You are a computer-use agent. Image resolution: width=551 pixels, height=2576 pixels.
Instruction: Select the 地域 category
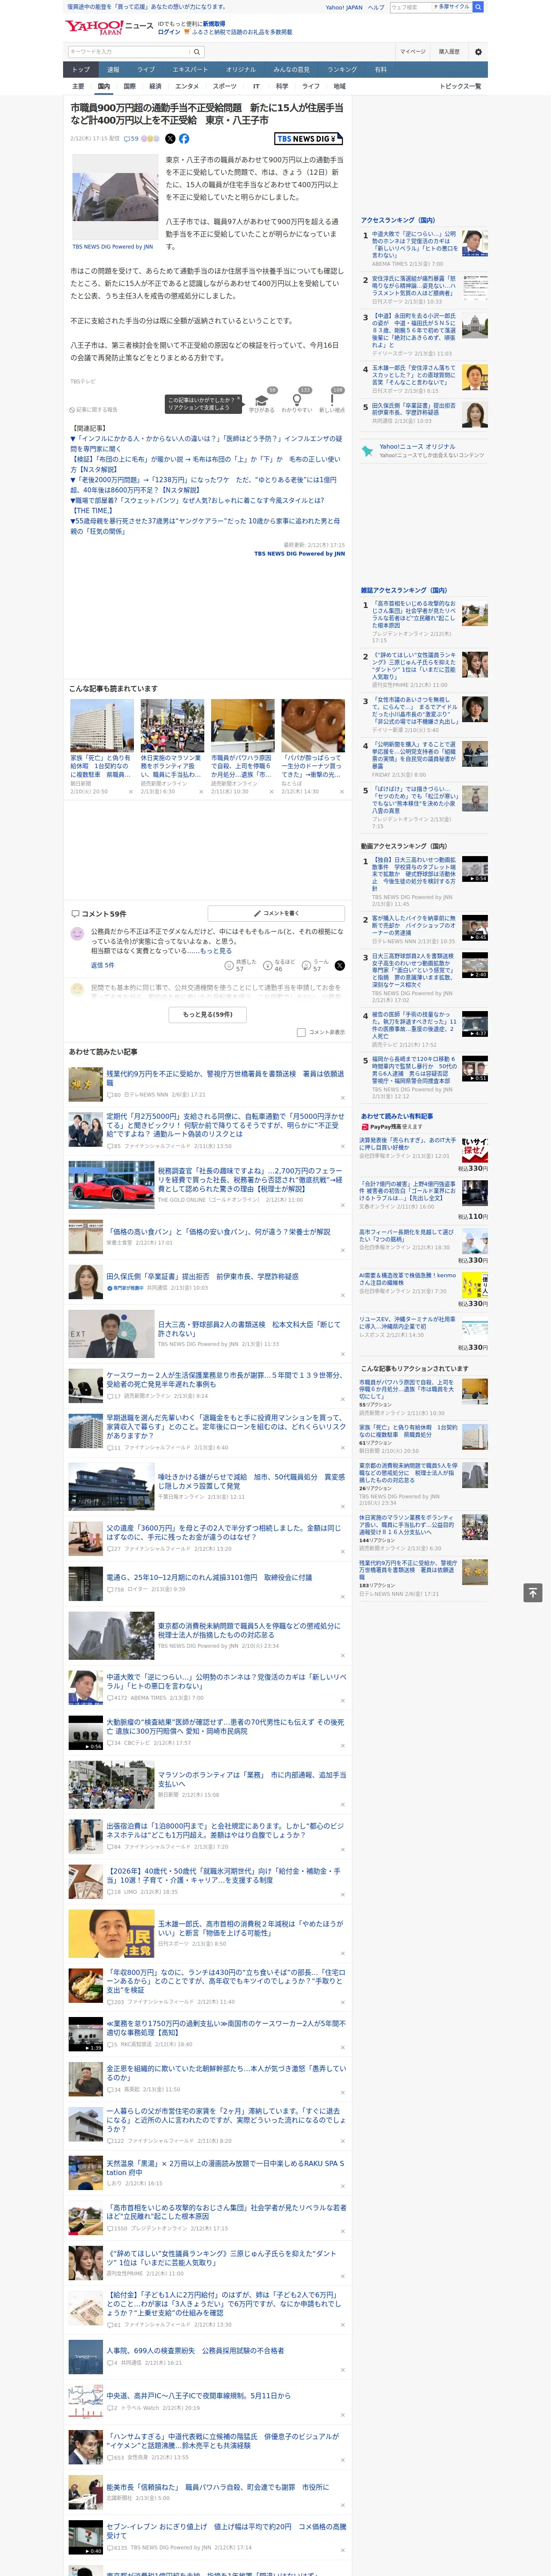pyautogui.click(x=340, y=86)
